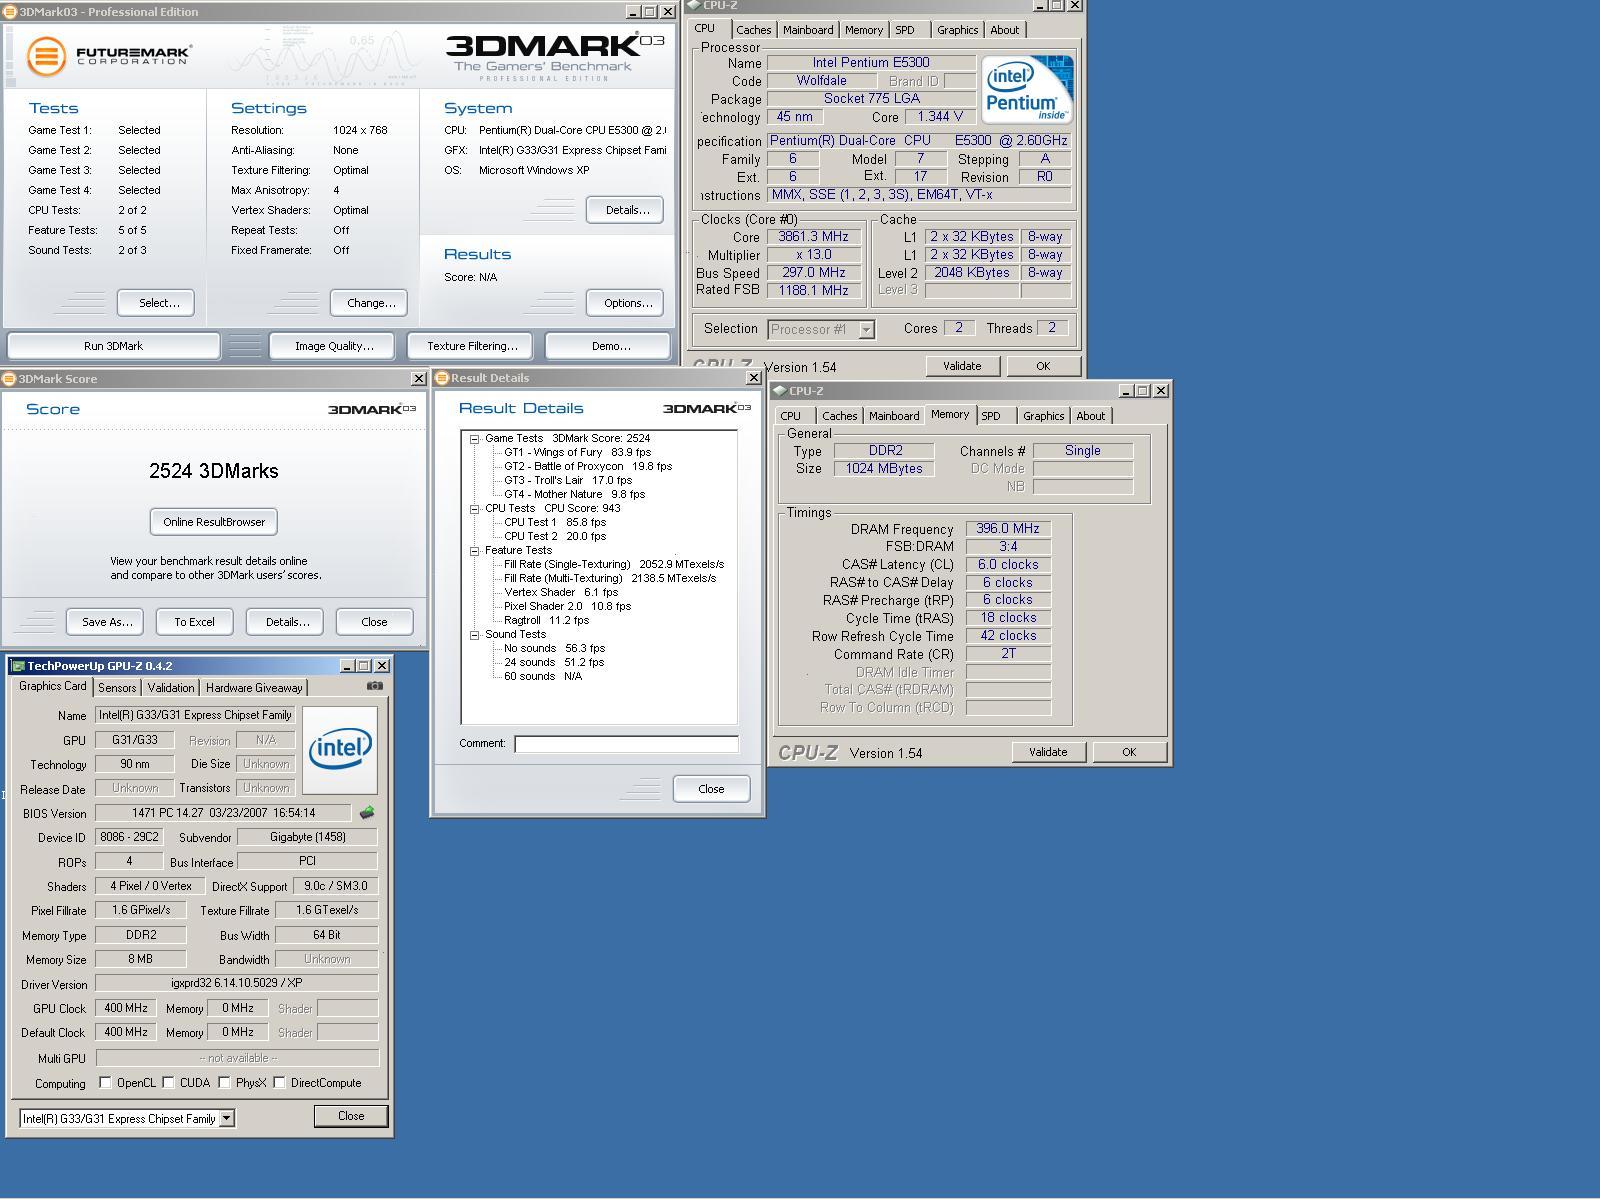This screenshot has height=1200, width=1600.
Task: Open Graphics tab in top CPU-Z window
Action: click(957, 30)
